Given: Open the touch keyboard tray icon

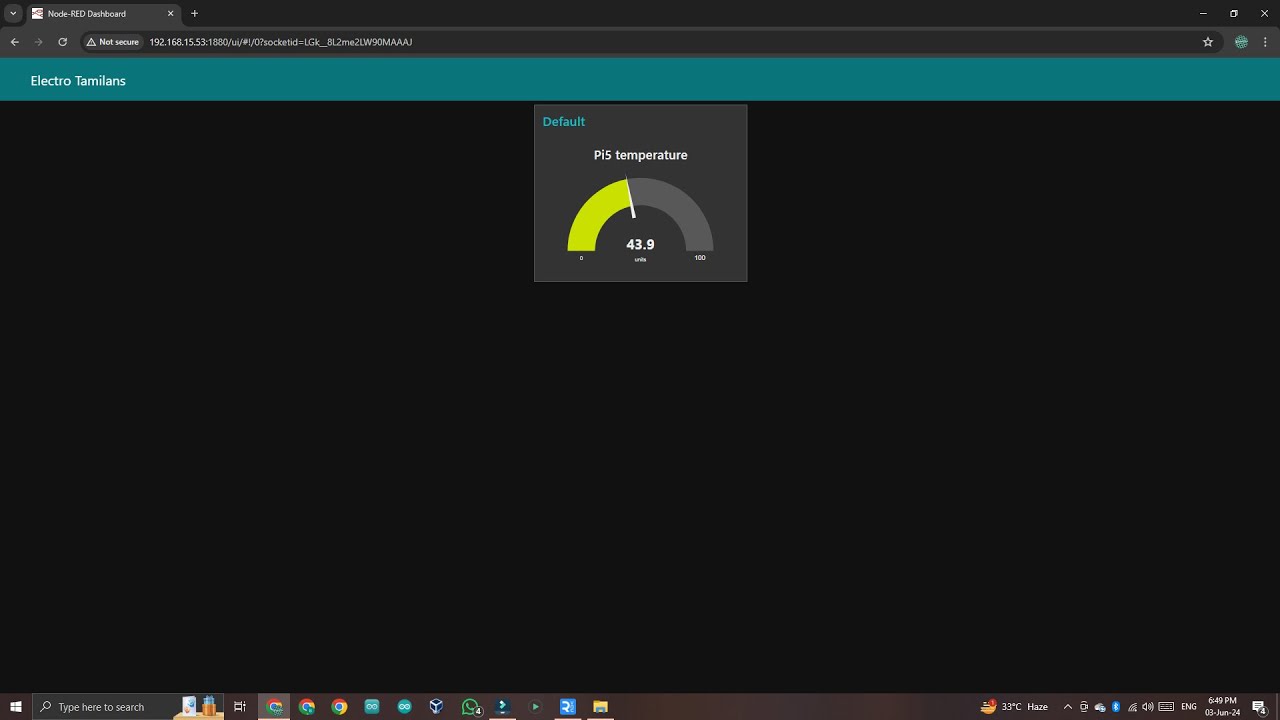Looking at the screenshot, I should tap(1166, 707).
